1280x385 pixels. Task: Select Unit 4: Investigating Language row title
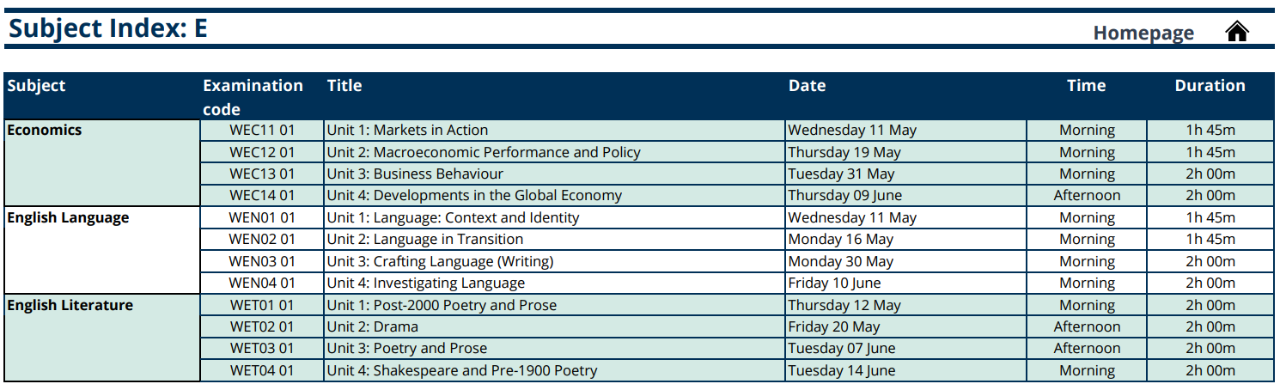[425, 283]
